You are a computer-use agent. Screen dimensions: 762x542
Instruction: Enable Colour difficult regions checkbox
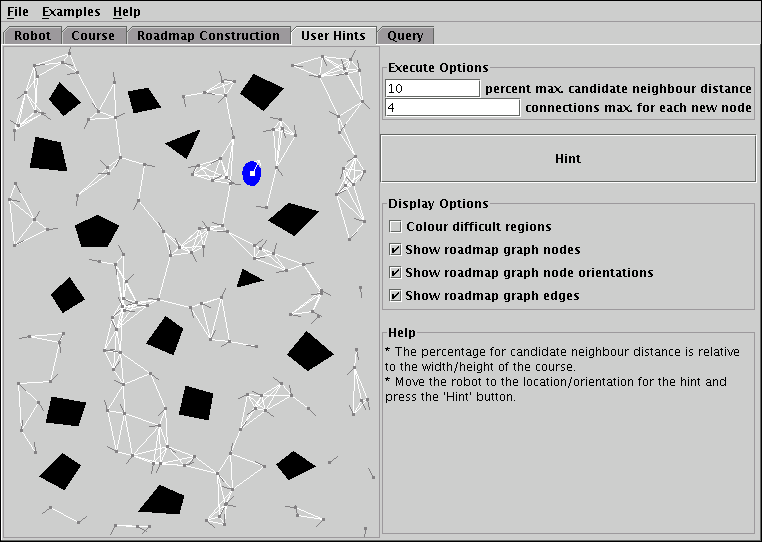[x=396, y=227]
